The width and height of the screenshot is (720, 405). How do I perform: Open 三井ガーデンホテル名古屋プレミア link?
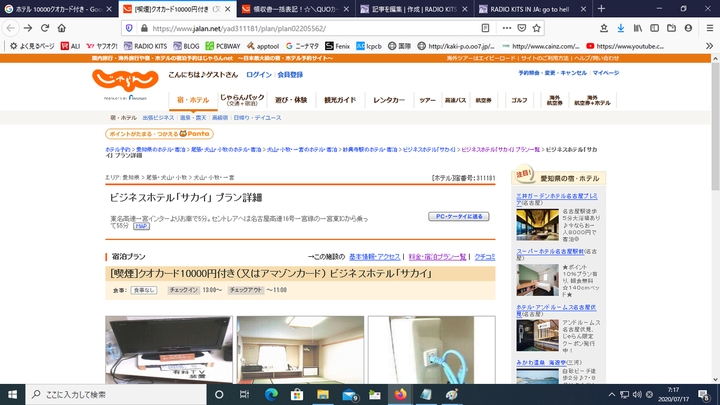tap(557, 199)
